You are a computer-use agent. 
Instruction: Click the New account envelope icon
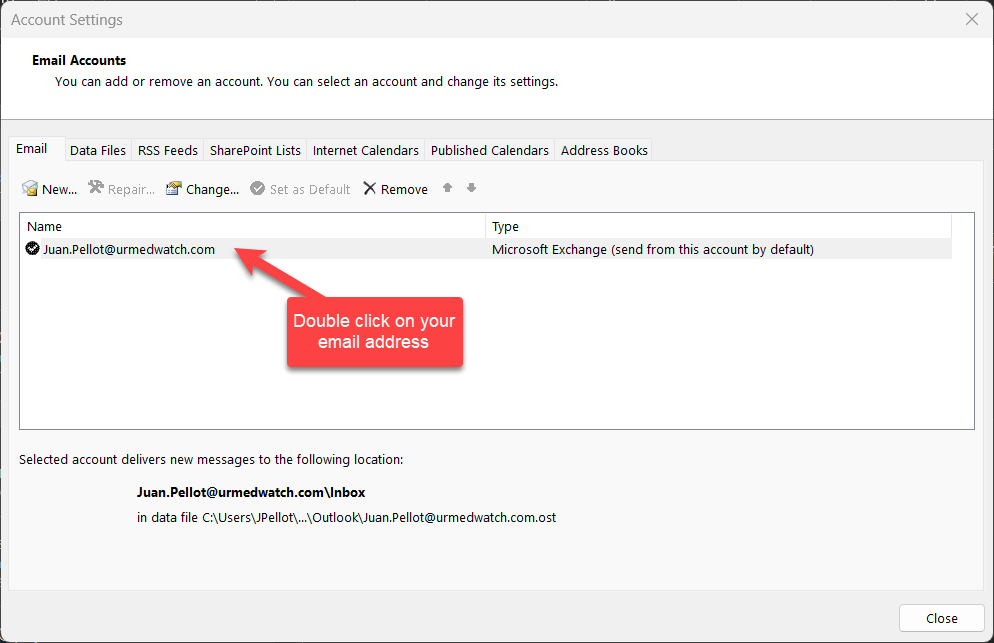coord(30,189)
